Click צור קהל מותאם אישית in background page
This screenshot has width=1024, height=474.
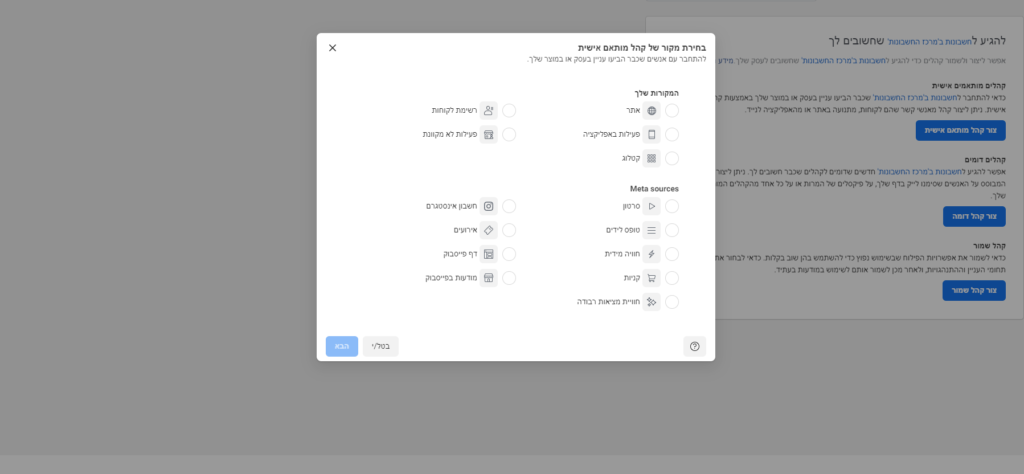click(960, 130)
